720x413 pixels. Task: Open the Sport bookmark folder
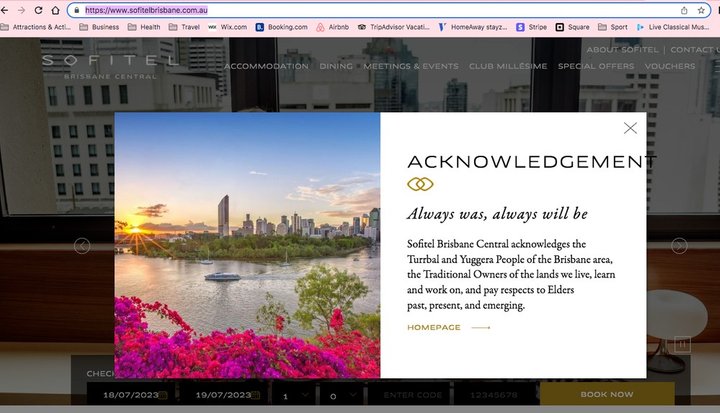tap(613, 27)
